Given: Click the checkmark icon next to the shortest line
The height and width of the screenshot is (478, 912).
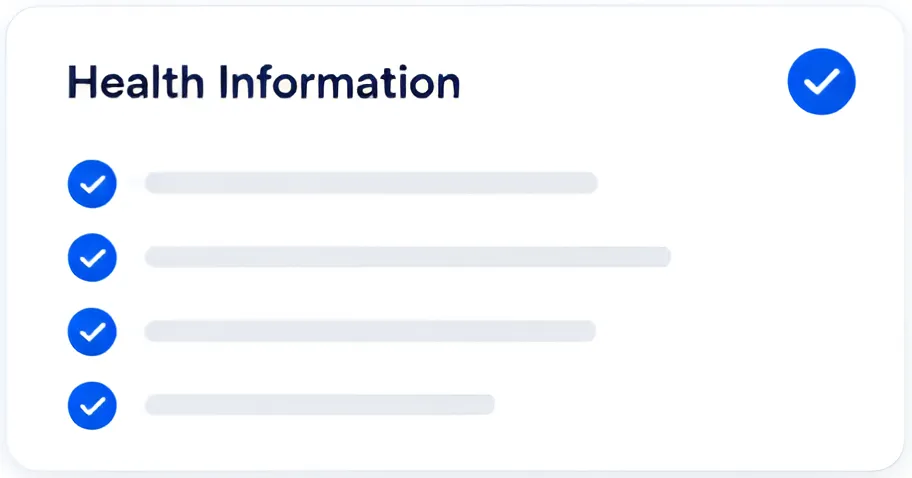Looking at the screenshot, I should click(92, 406).
